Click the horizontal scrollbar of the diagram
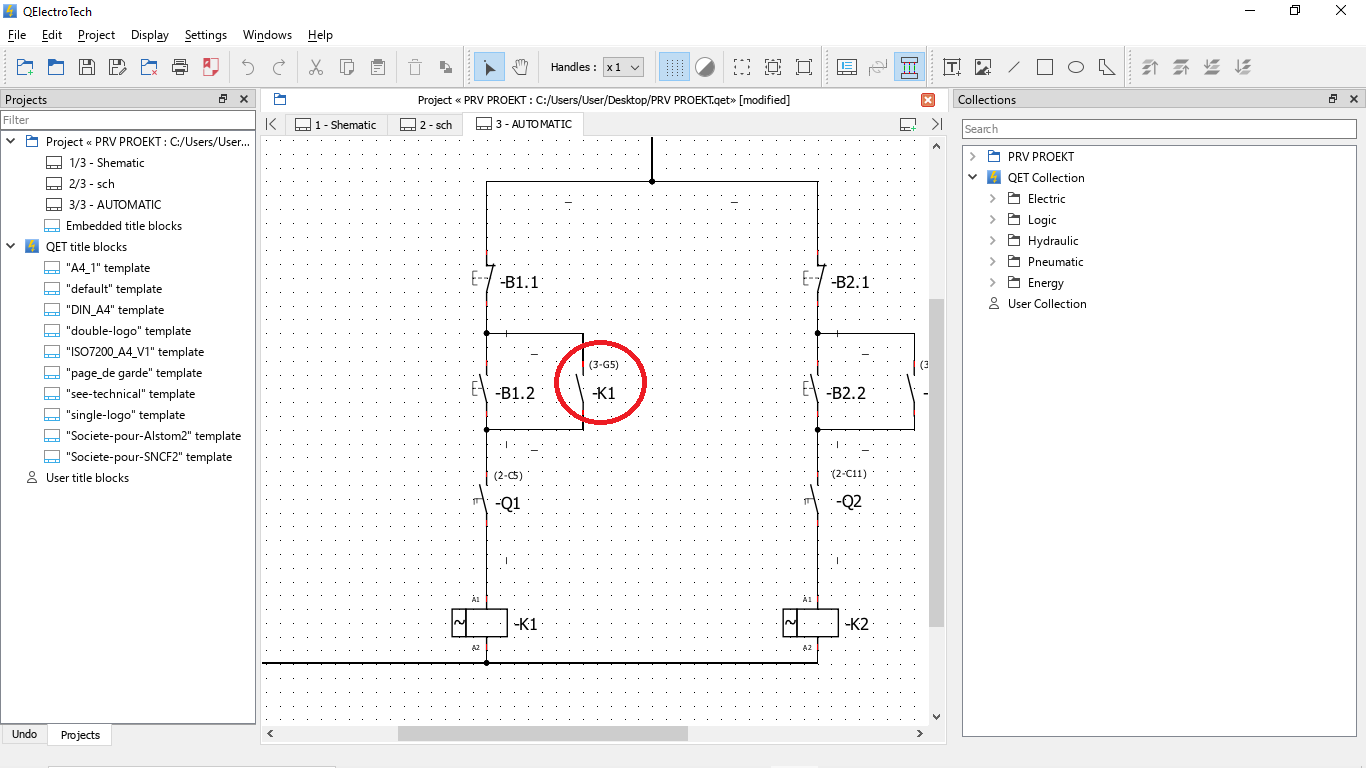 pos(542,734)
